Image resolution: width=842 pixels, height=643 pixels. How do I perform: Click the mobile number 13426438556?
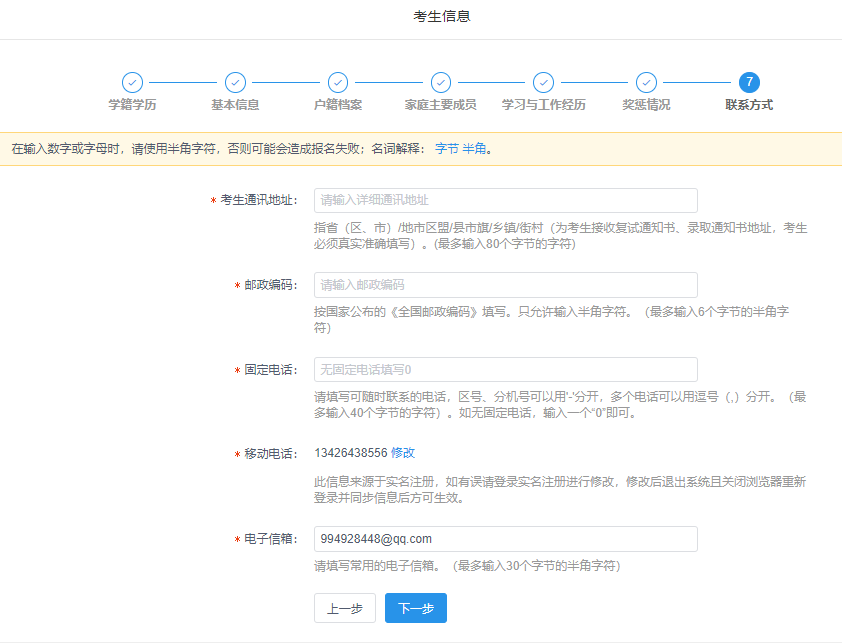(x=351, y=453)
